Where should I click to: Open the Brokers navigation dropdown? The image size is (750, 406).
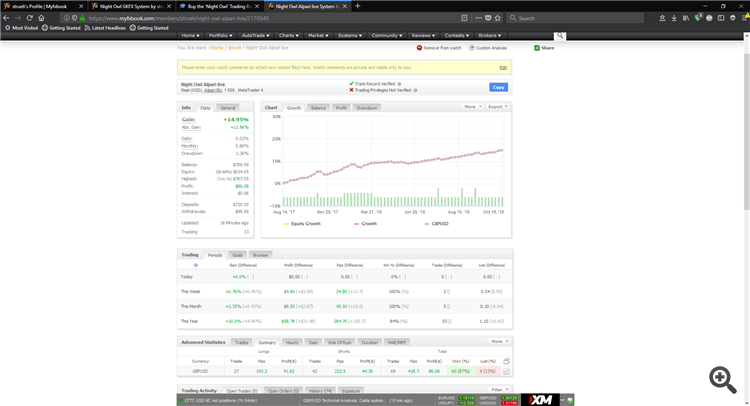click(x=490, y=35)
